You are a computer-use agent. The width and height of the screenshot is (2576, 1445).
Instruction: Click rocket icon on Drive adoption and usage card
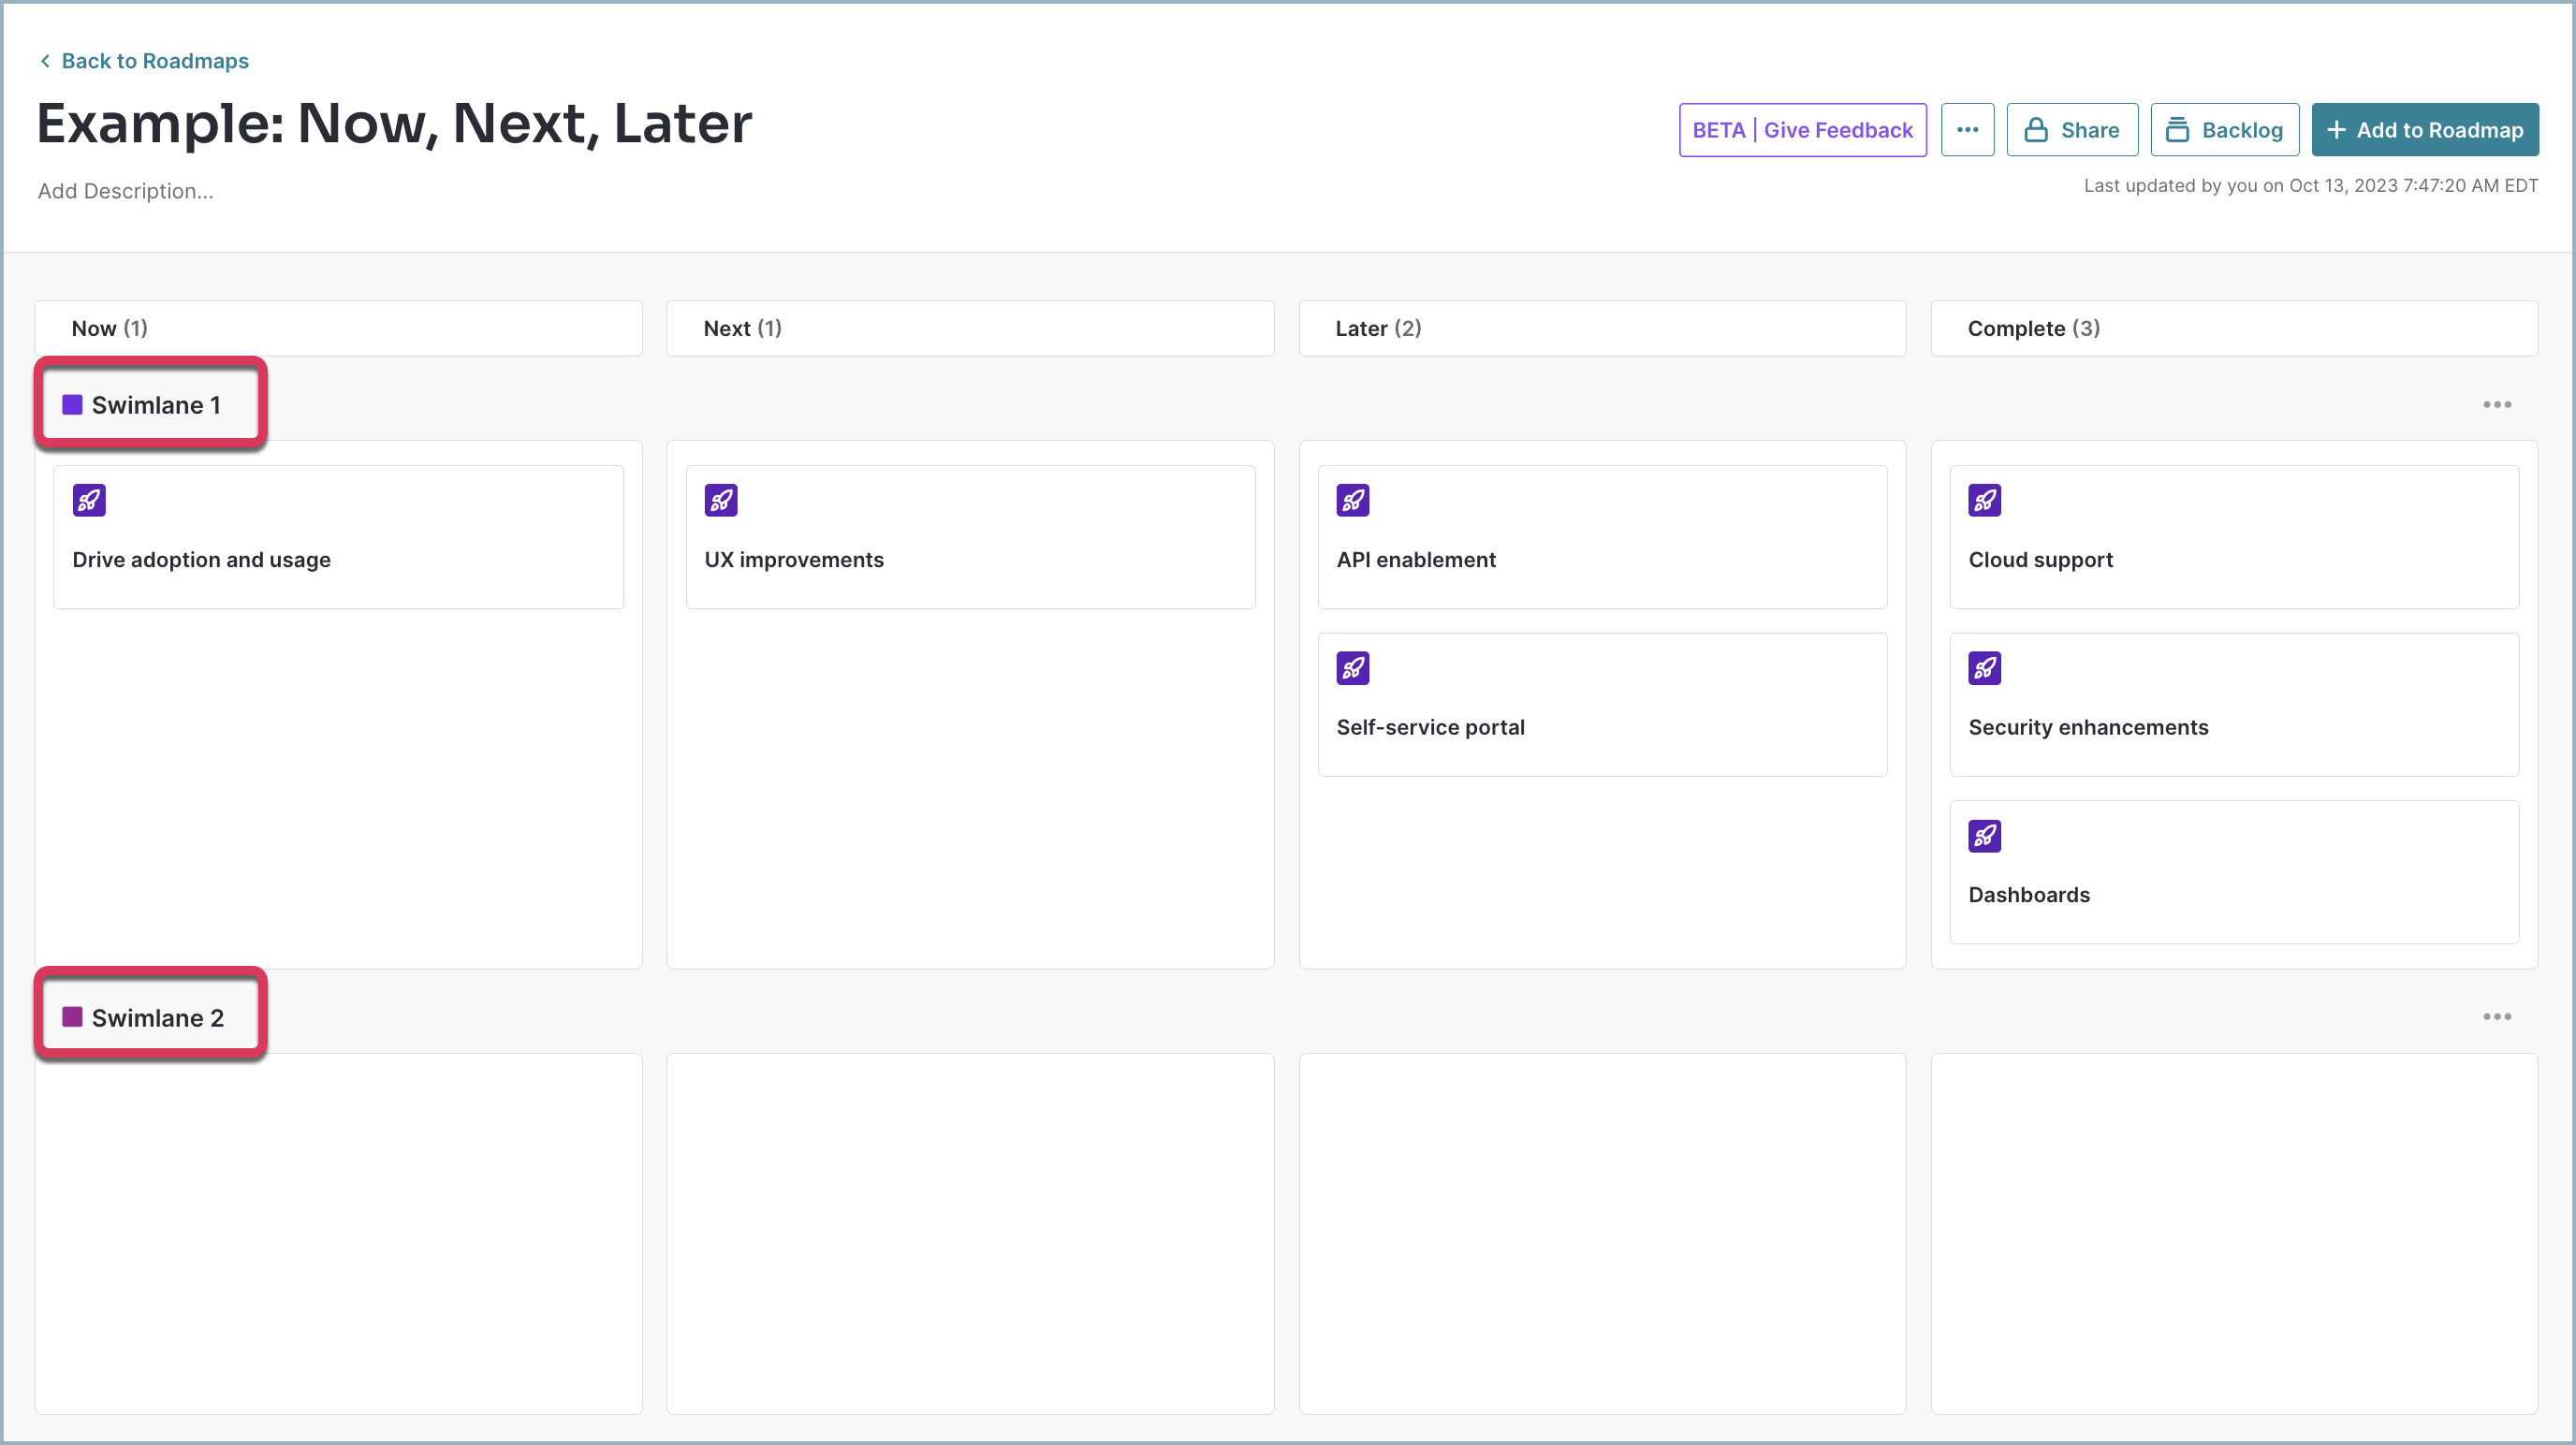pos(89,500)
